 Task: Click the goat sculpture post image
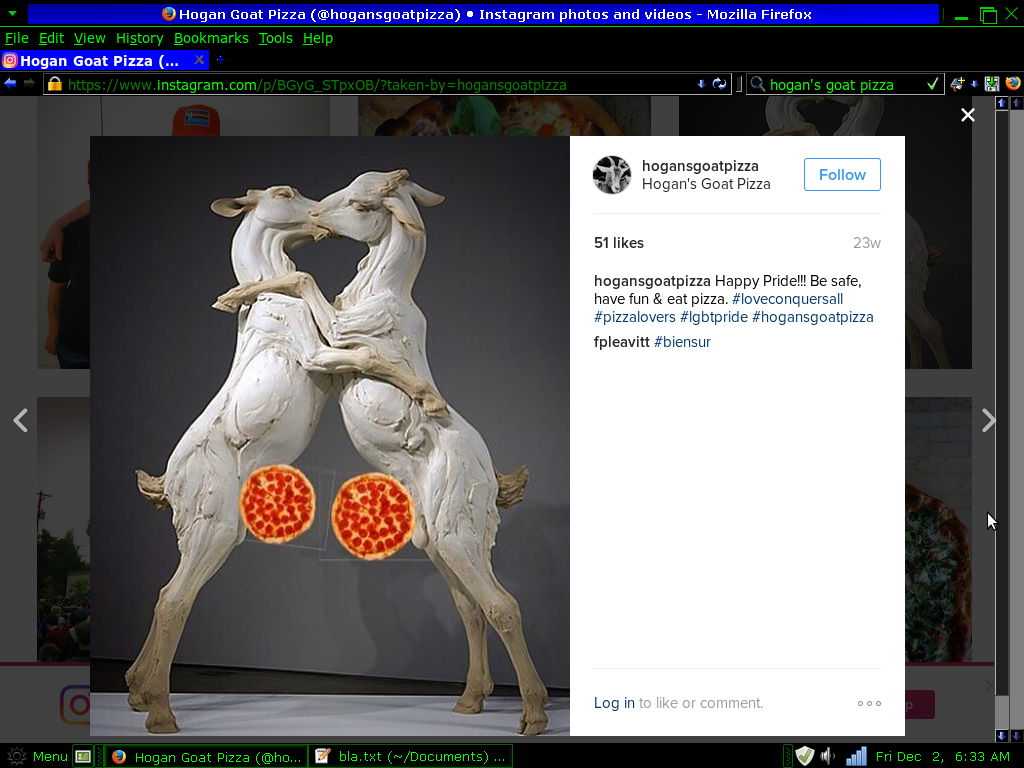[x=330, y=436]
